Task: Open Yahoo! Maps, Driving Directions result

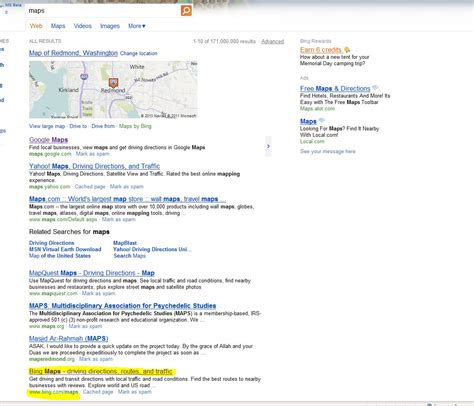Action: (94, 166)
